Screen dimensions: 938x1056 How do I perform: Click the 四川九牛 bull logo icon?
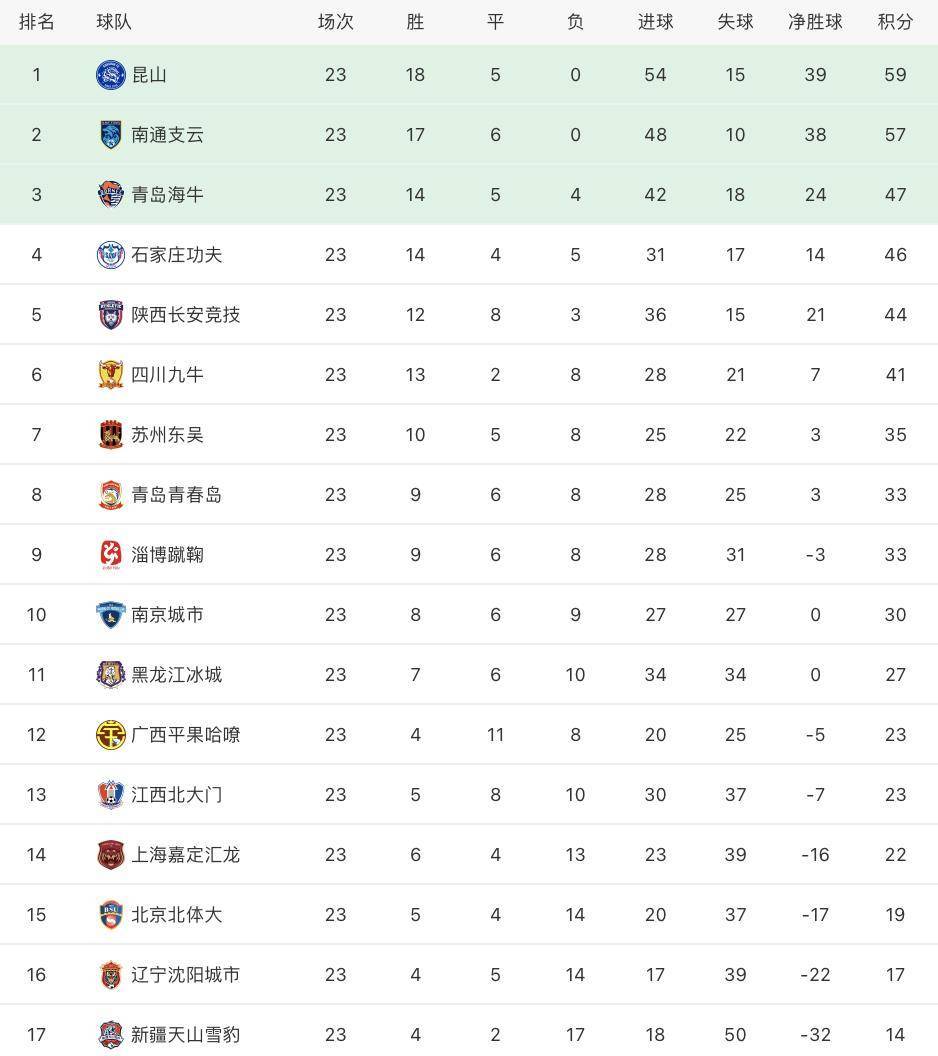click(111, 374)
